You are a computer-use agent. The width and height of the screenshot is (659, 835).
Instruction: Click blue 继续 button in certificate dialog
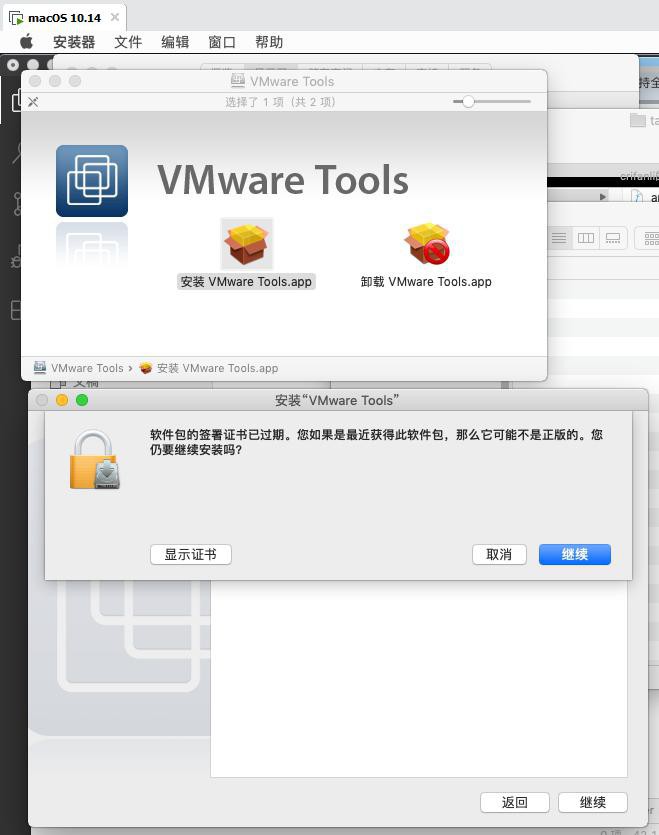coord(575,554)
